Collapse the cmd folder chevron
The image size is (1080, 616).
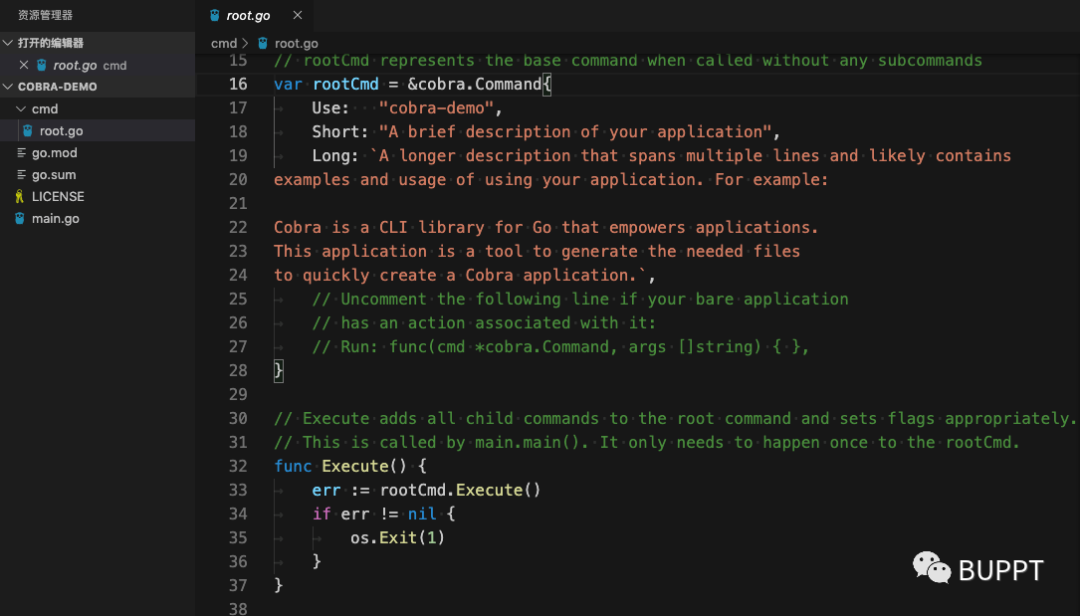click(21, 109)
